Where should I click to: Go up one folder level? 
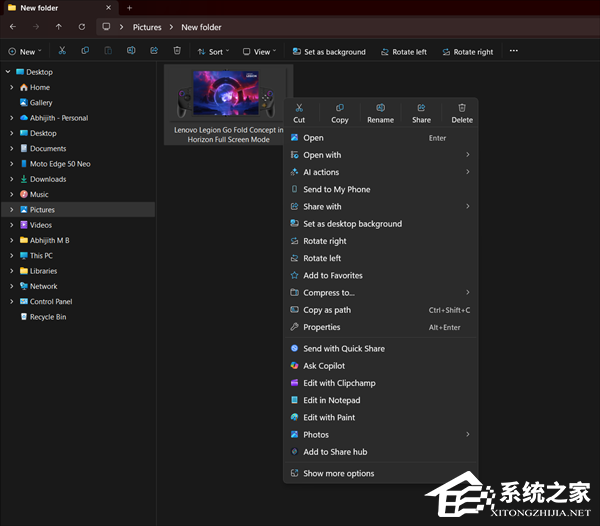coord(59,27)
